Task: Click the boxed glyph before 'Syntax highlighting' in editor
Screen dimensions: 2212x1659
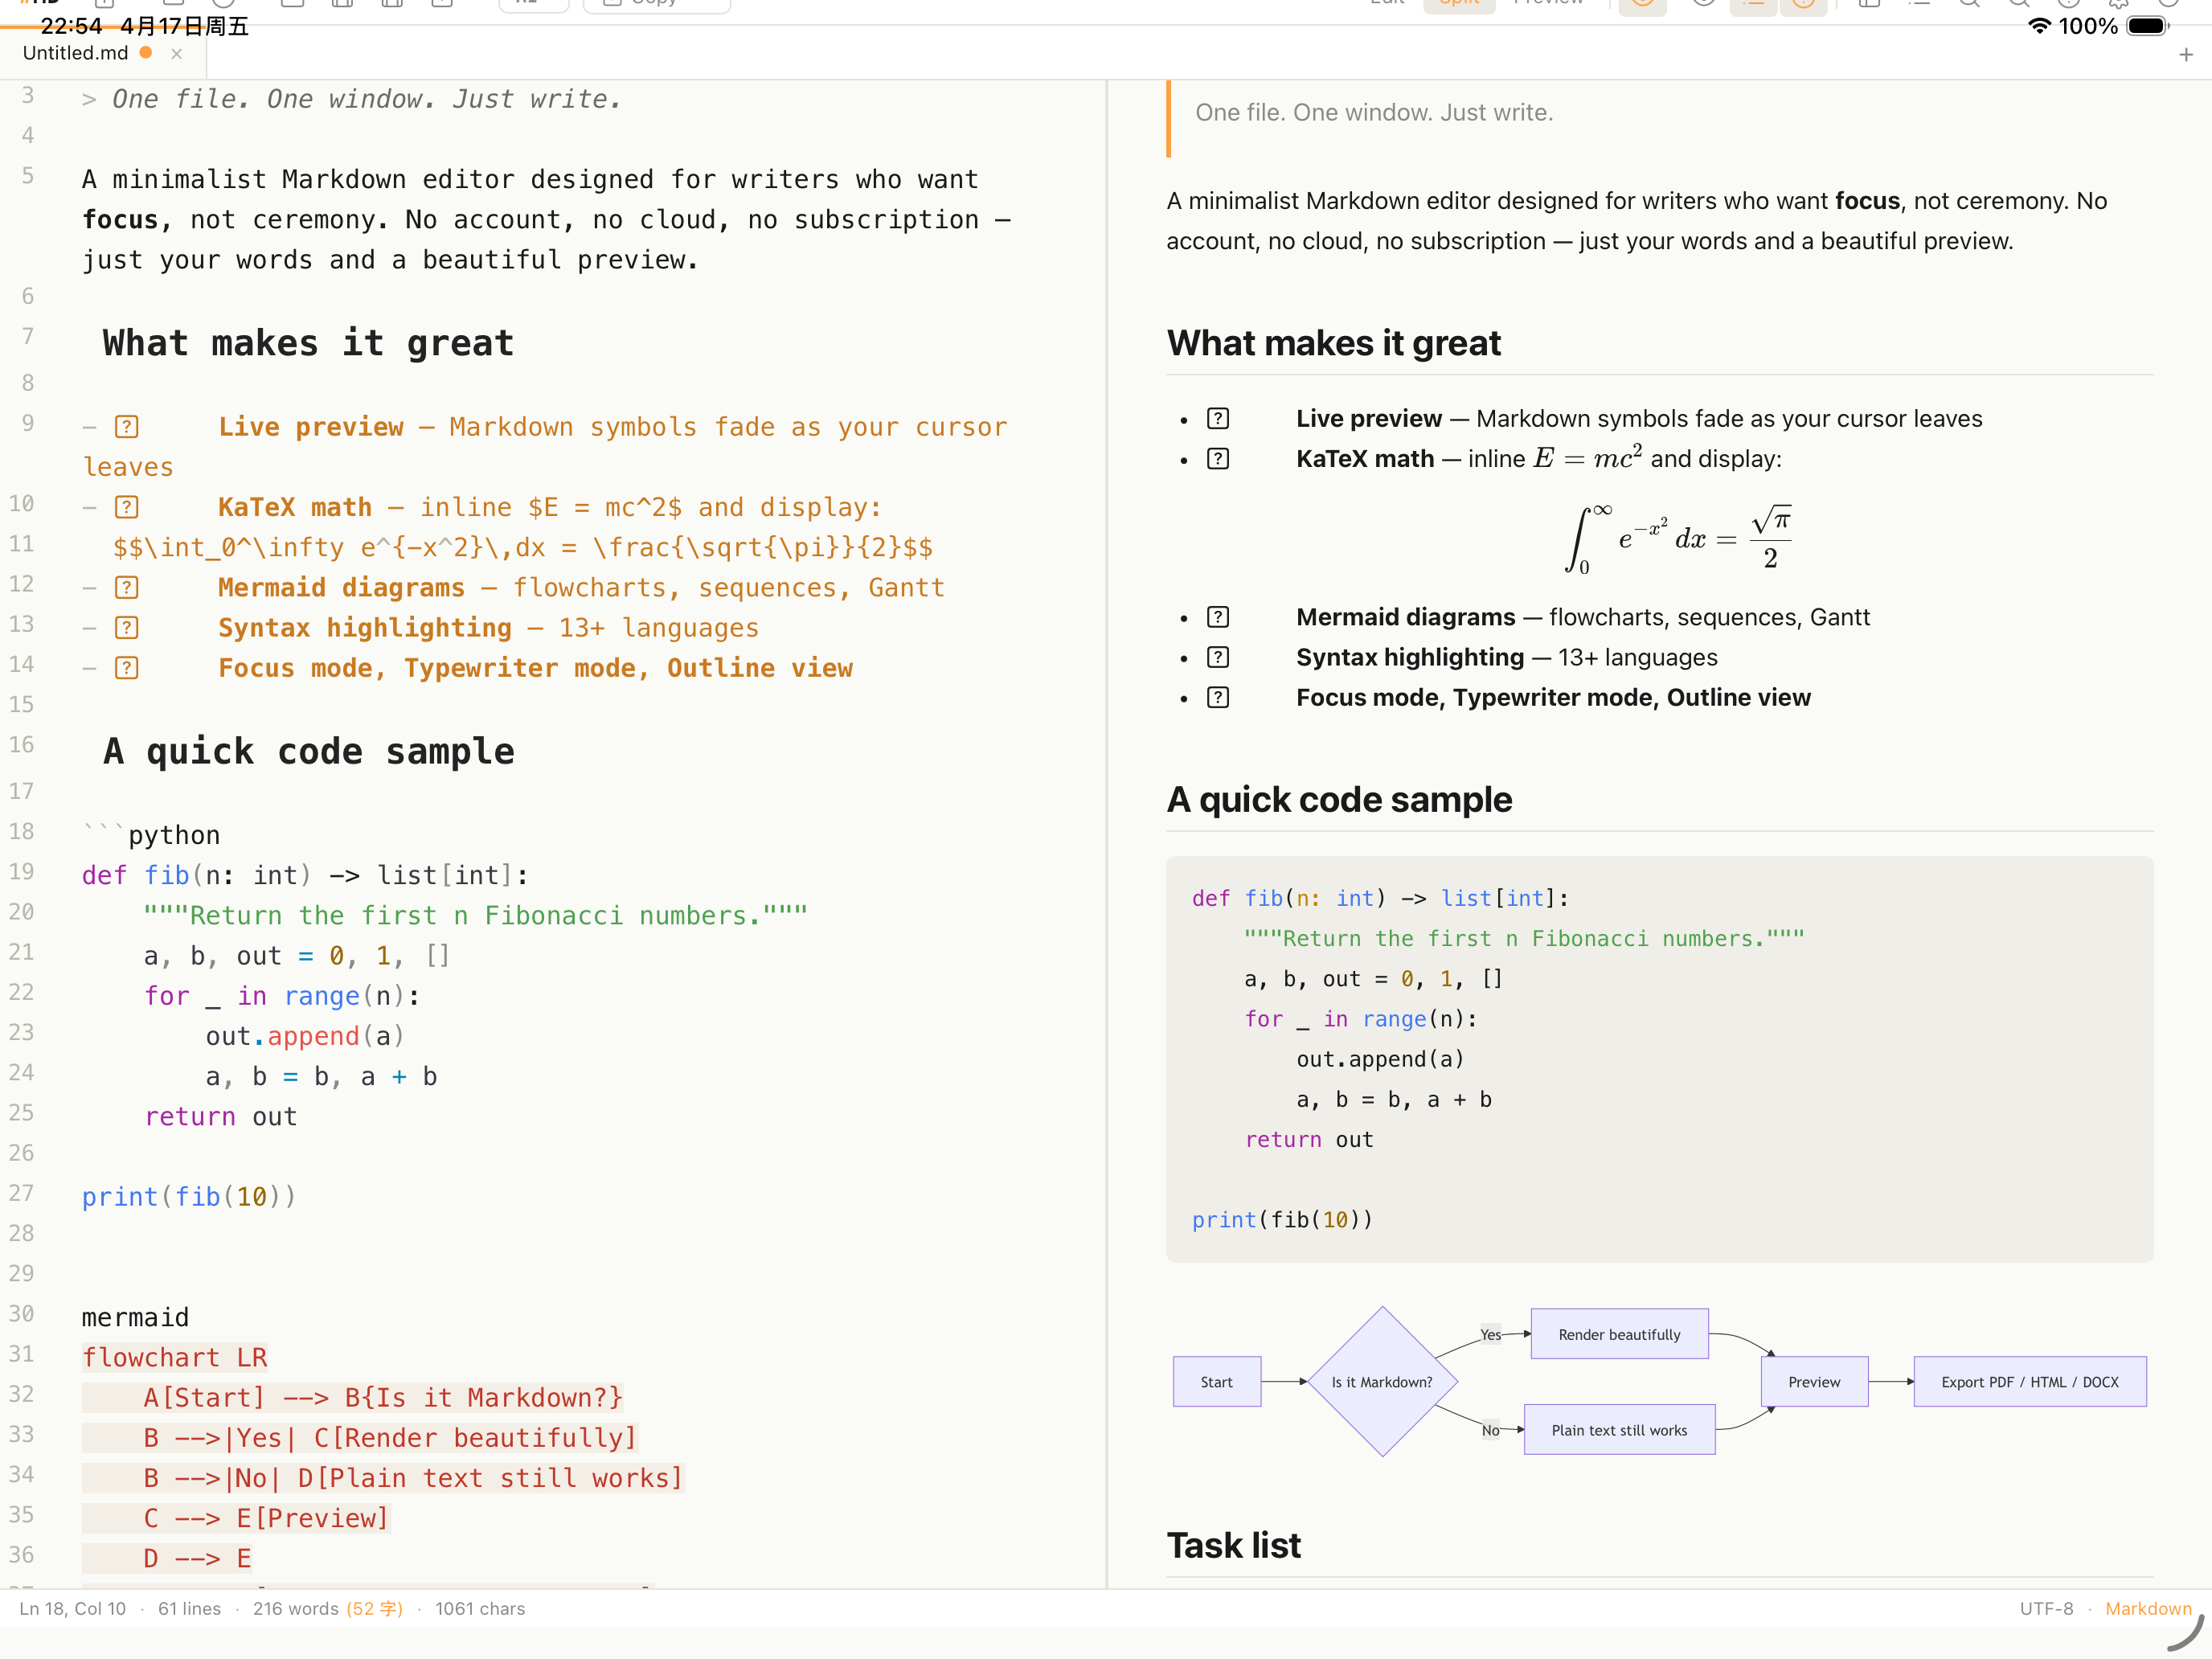Action: 127,628
